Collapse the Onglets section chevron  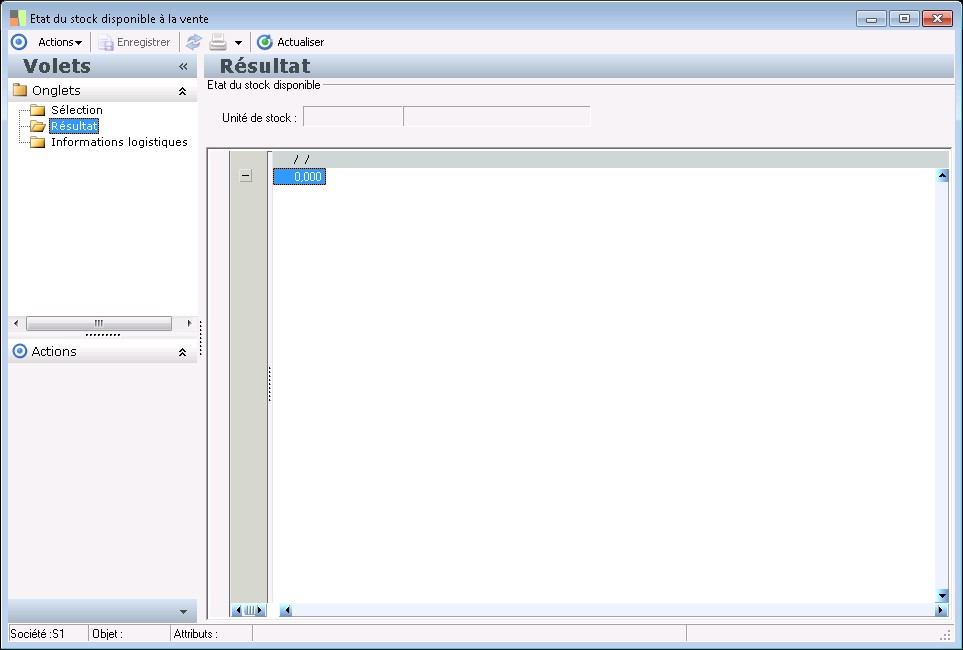[182, 91]
